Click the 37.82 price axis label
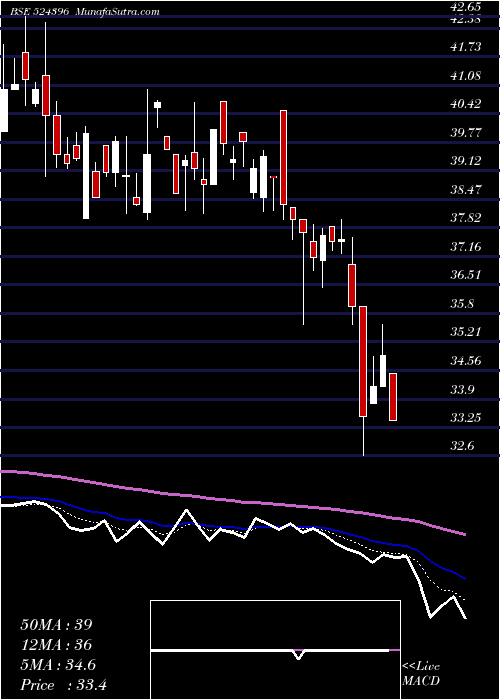500x700 pixels. pyautogui.click(x=465, y=218)
